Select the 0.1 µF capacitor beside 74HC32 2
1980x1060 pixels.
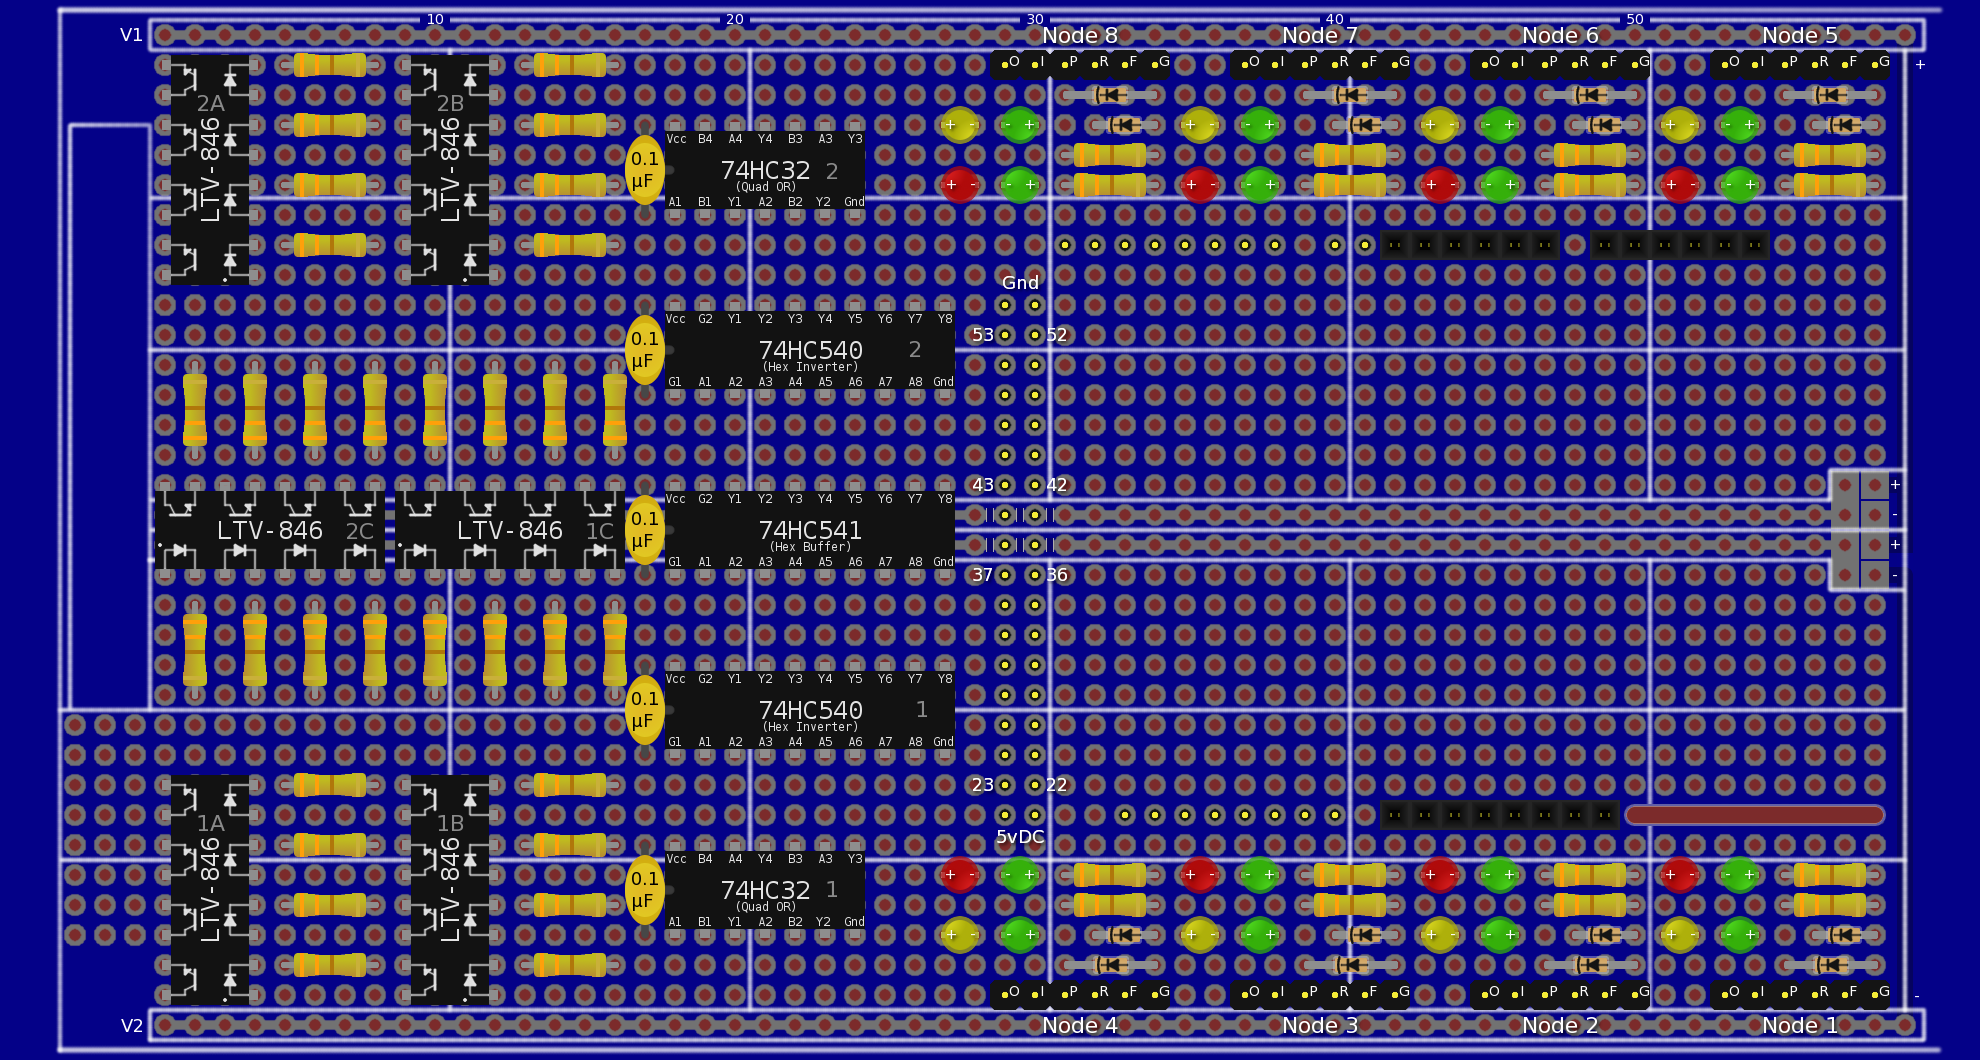pos(645,170)
